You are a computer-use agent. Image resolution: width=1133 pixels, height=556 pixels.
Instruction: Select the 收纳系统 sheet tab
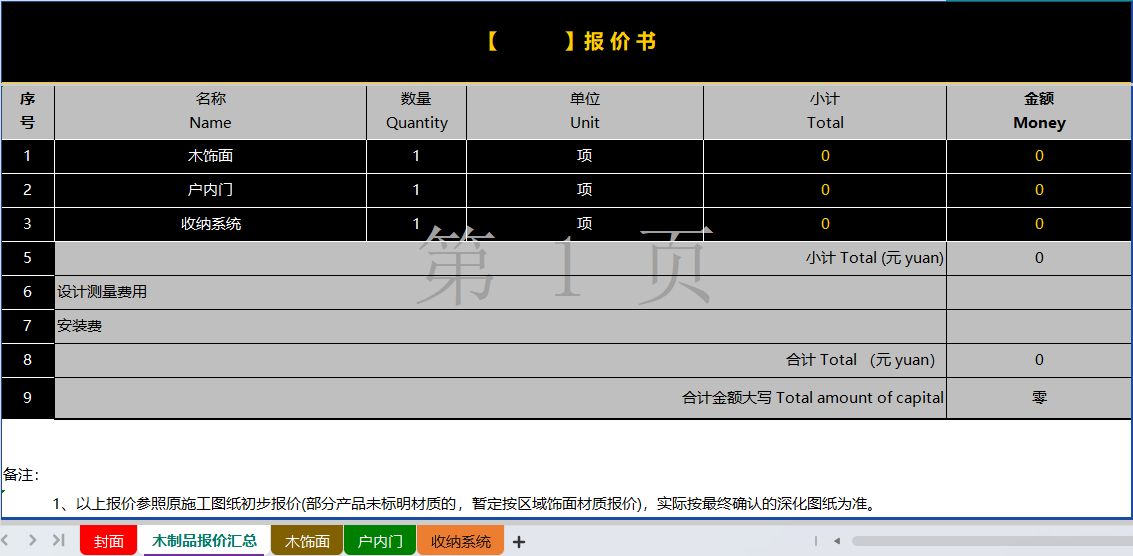click(x=461, y=541)
